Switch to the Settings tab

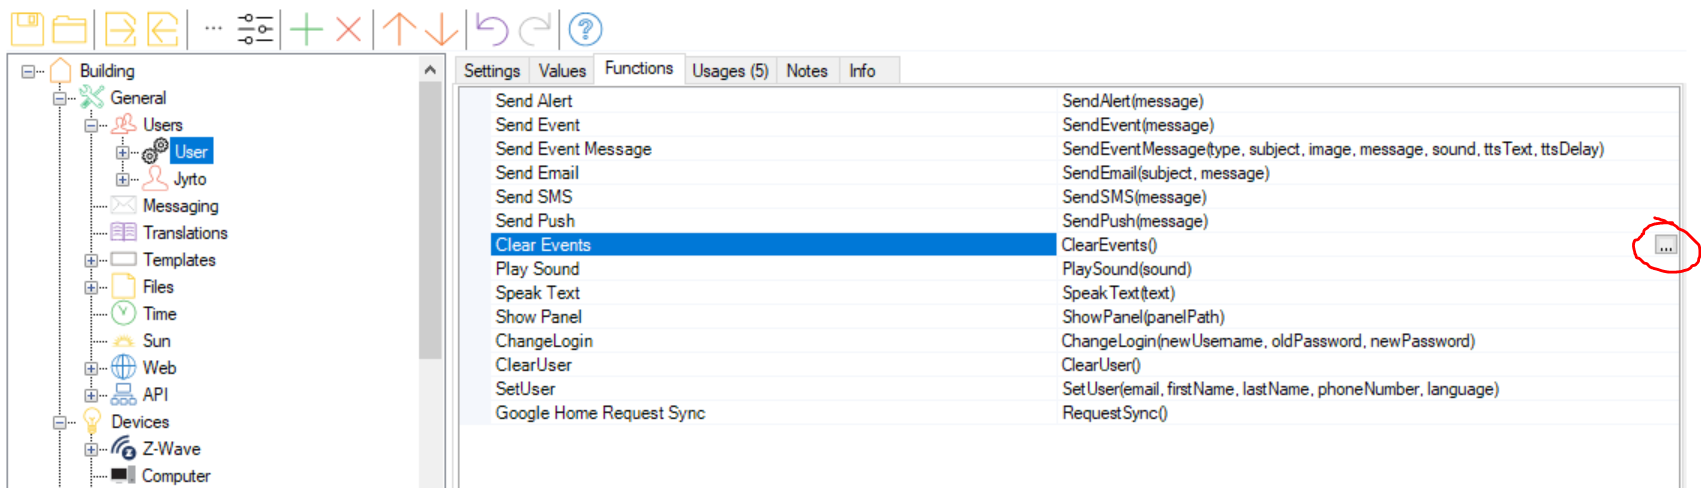pyautogui.click(x=491, y=71)
